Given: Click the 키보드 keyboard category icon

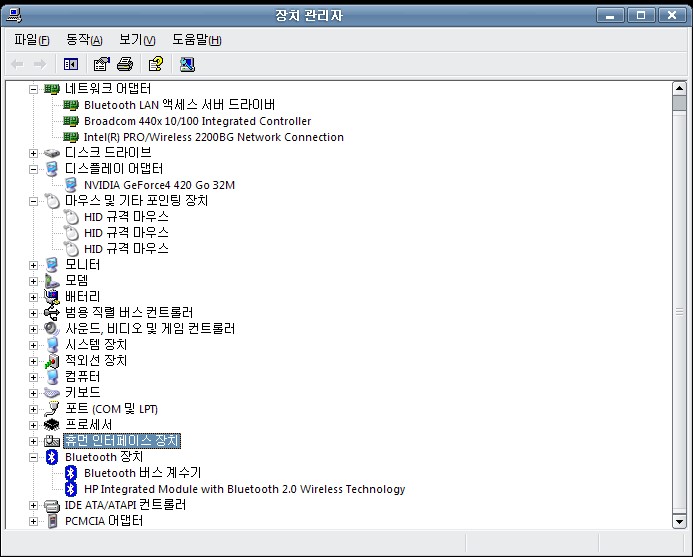Looking at the screenshot, I should (x=52, y=393).
